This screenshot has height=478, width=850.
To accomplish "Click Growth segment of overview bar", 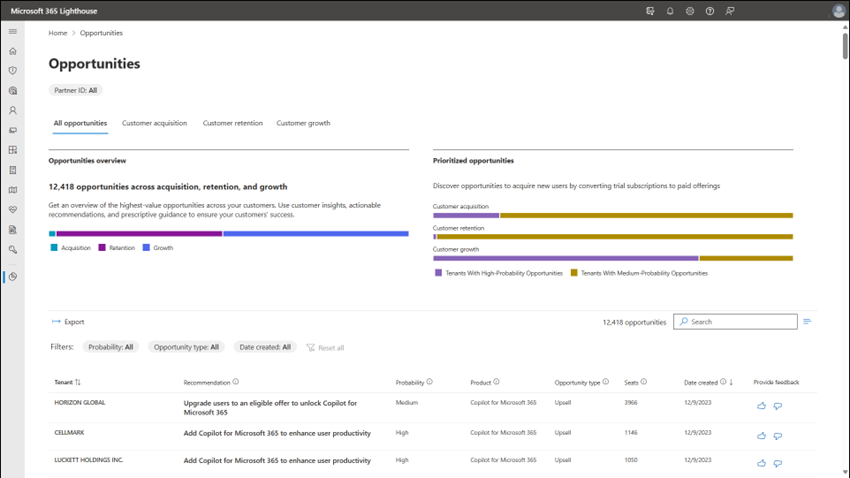I will [x=316, y=234].
